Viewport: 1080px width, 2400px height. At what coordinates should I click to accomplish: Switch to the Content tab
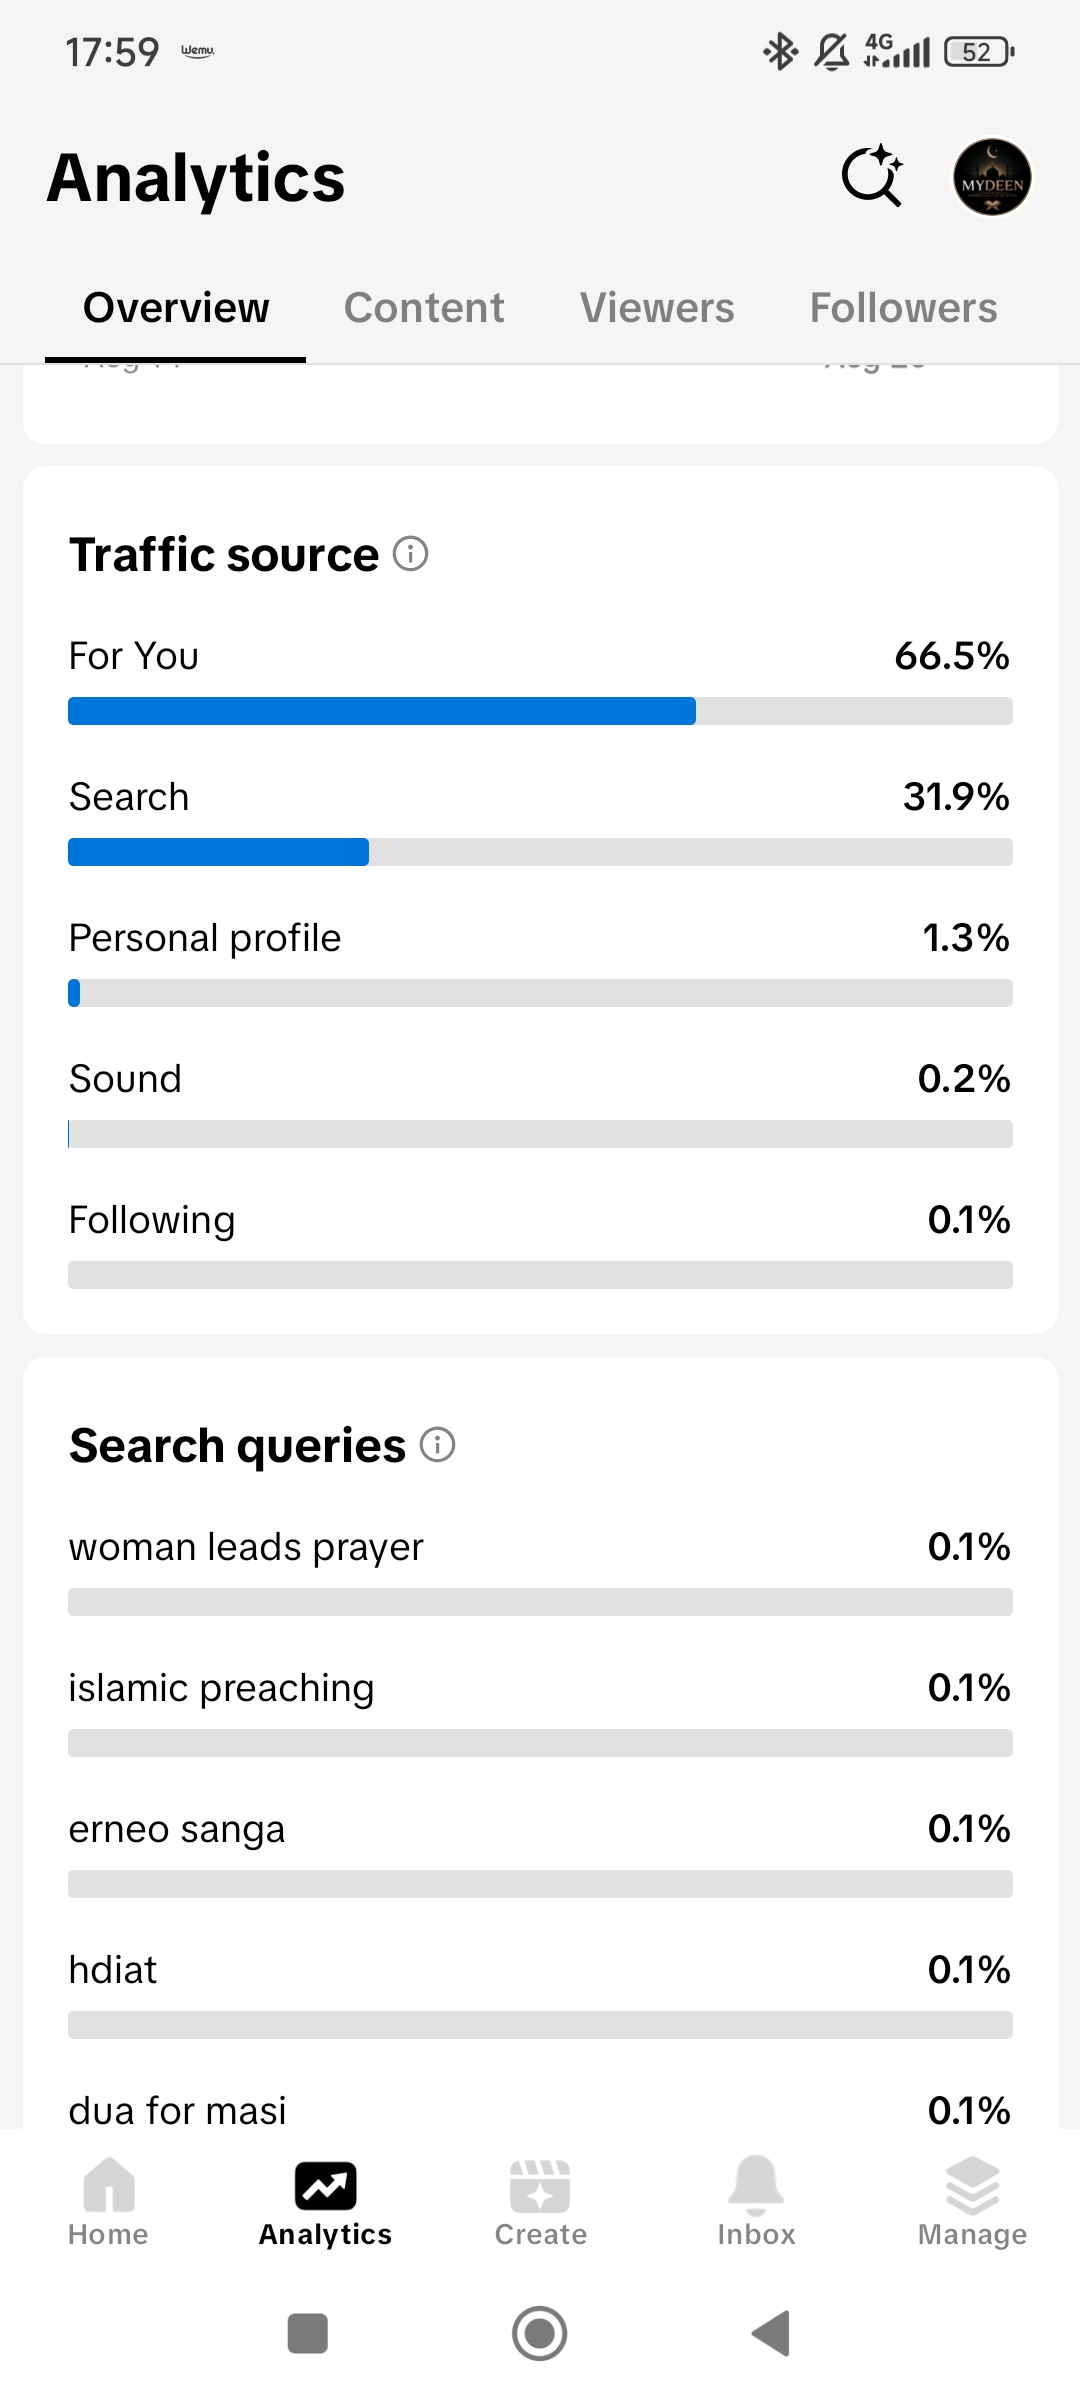tap(424, 308)
